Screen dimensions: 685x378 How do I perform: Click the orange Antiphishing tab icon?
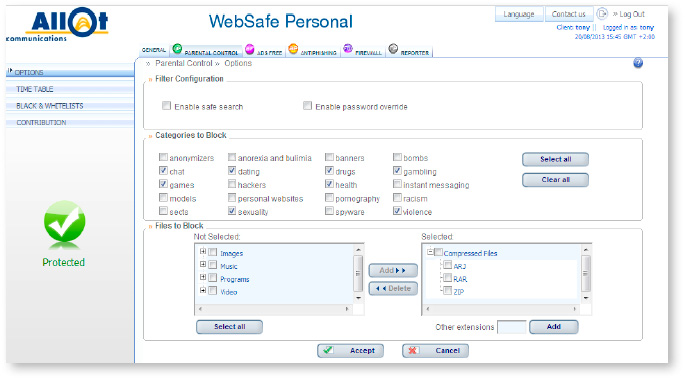(293, 49)
